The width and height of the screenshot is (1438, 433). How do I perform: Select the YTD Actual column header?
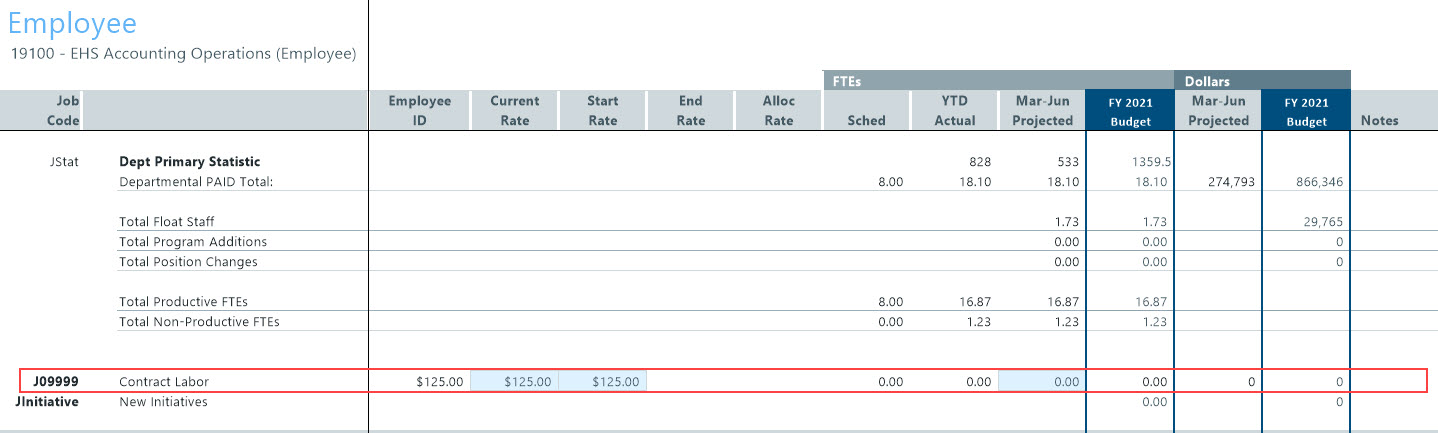[x=954, y=110]
